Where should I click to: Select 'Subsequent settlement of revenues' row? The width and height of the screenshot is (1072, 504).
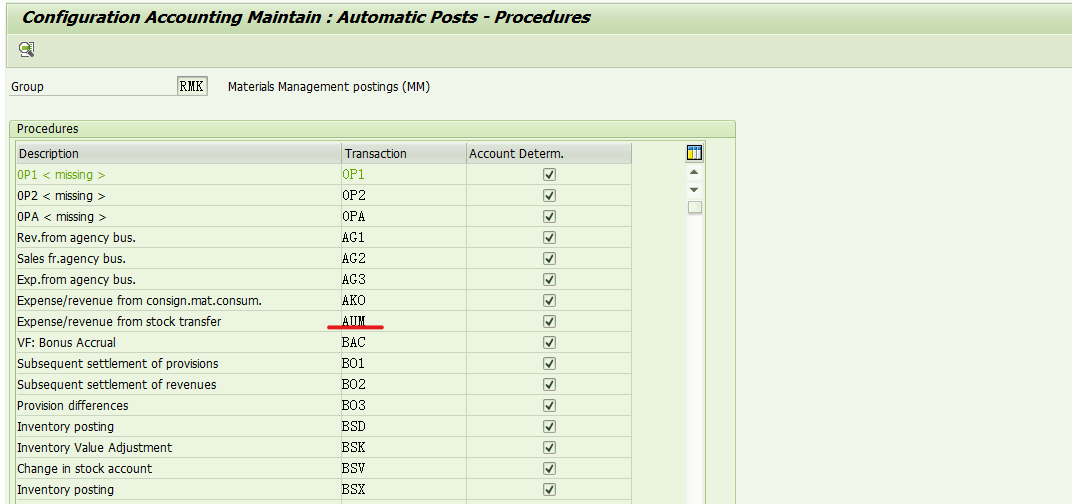[178, 385]
